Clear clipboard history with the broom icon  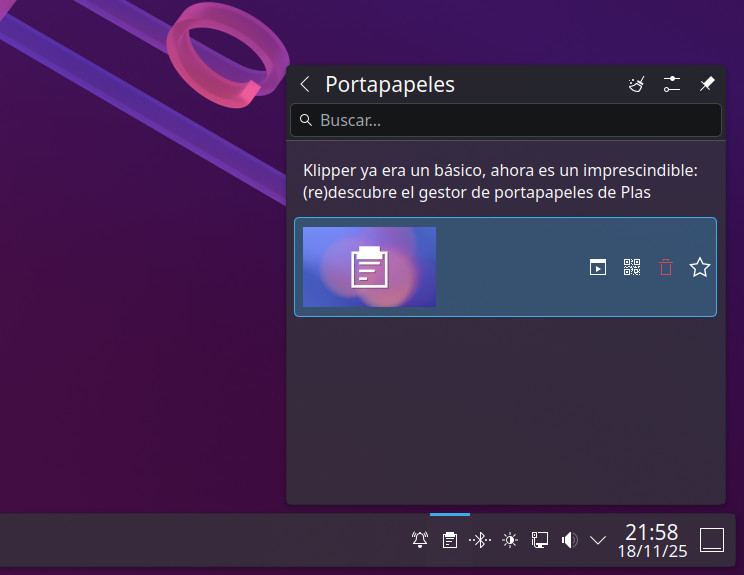[x=636, y=85]
